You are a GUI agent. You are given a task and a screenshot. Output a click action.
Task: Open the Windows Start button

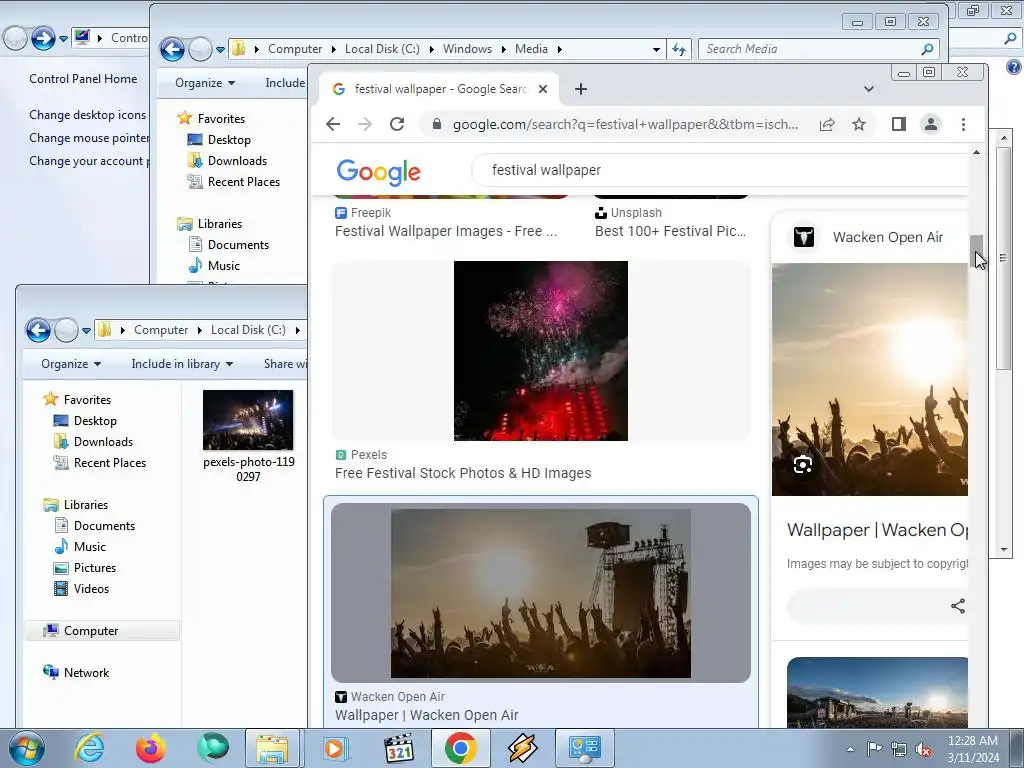click(26, 748)
